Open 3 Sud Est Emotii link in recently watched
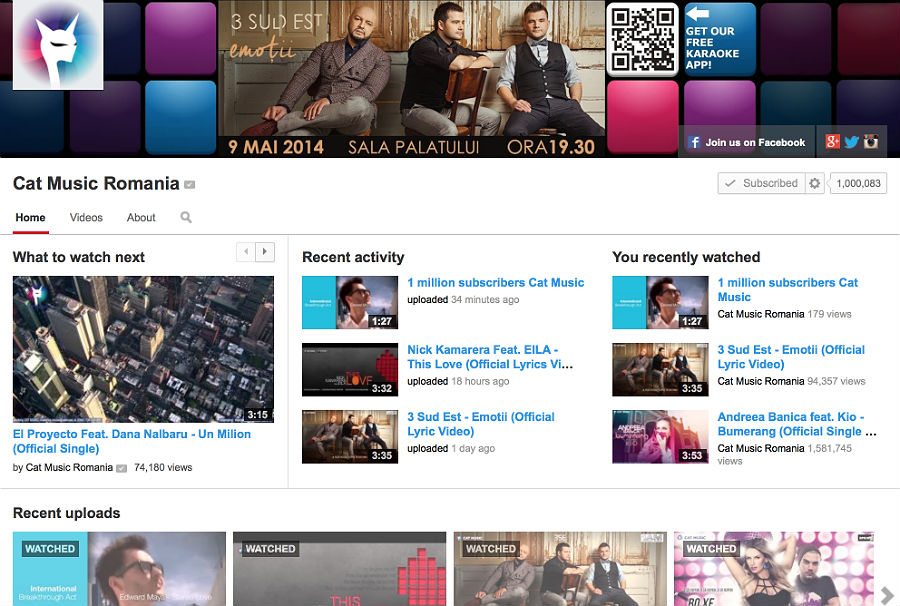The image size is (900, 606). point(791,357)
